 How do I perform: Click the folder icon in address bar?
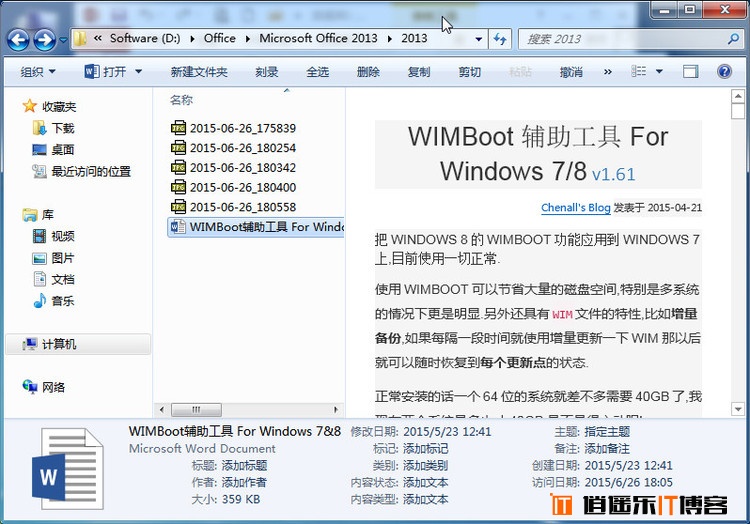[x=80, y=38]
